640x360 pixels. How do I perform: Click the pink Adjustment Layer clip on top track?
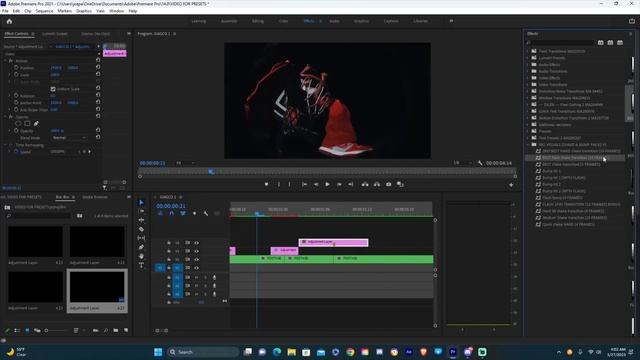[x=333, y=242]
